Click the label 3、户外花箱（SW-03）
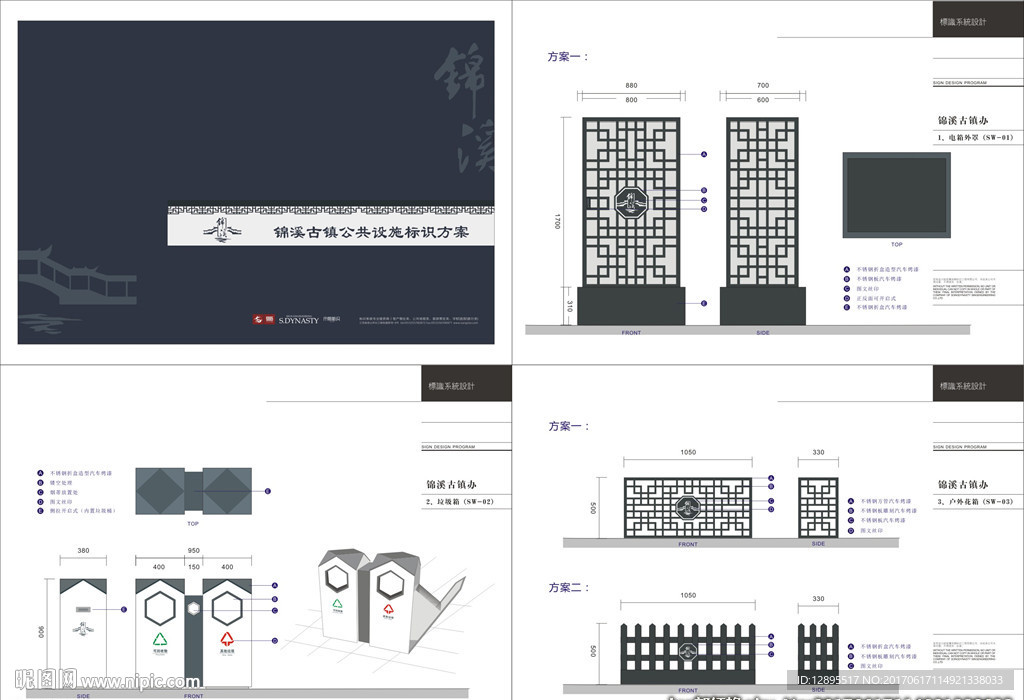The image size is (1024, 700). coord(975,501)
